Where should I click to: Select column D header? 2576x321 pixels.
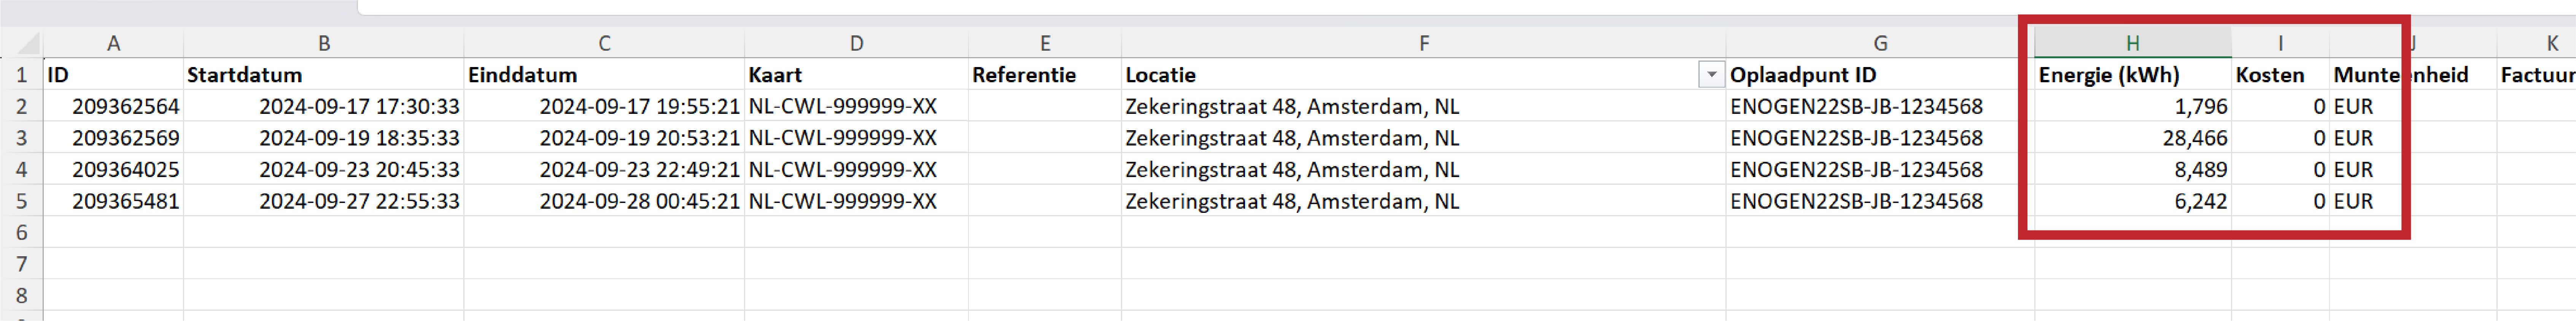[x=856, y=43]
